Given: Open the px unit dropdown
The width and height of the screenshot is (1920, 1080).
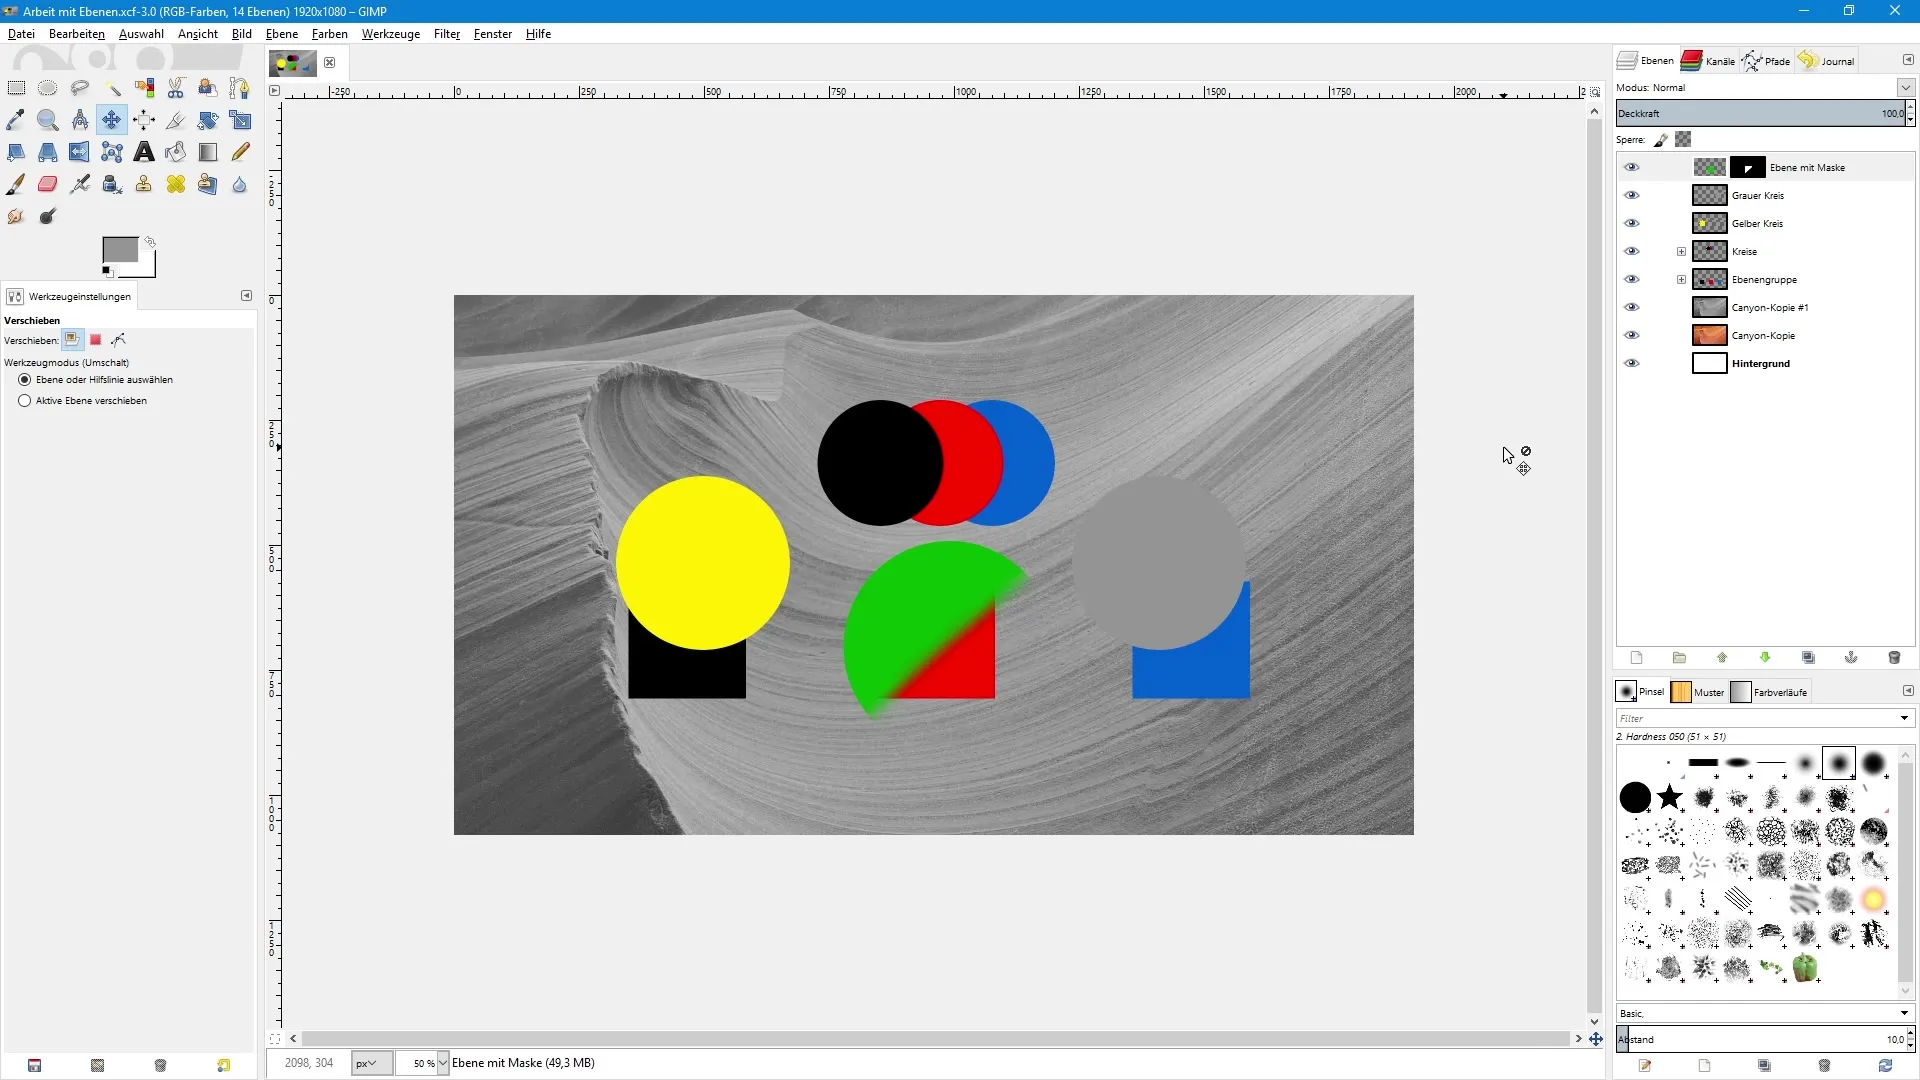Looking at the screenshot, I should pyautogui.click(x=372, y=1063).
